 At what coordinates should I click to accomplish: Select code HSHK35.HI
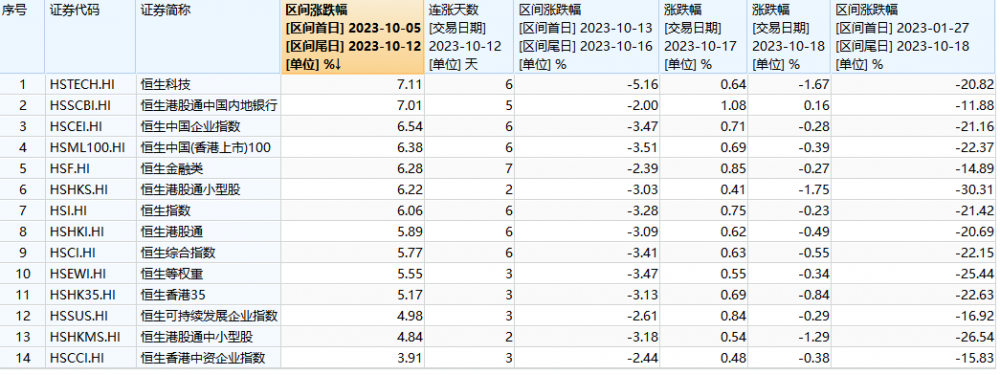(82, 295)
